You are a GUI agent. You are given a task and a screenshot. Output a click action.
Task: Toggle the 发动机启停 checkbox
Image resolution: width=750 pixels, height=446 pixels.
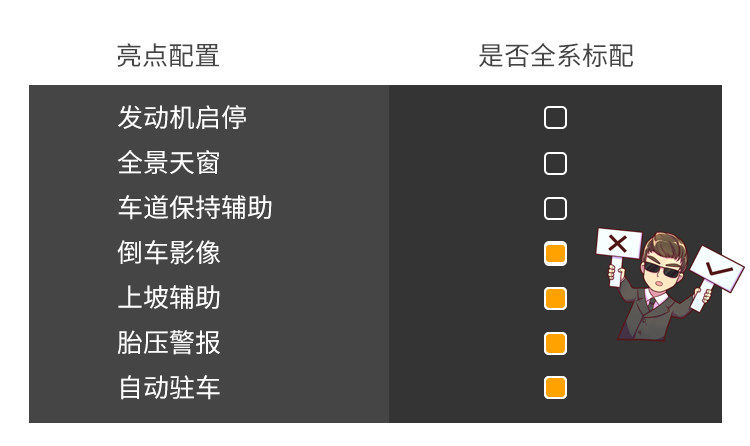click(555, 118)
